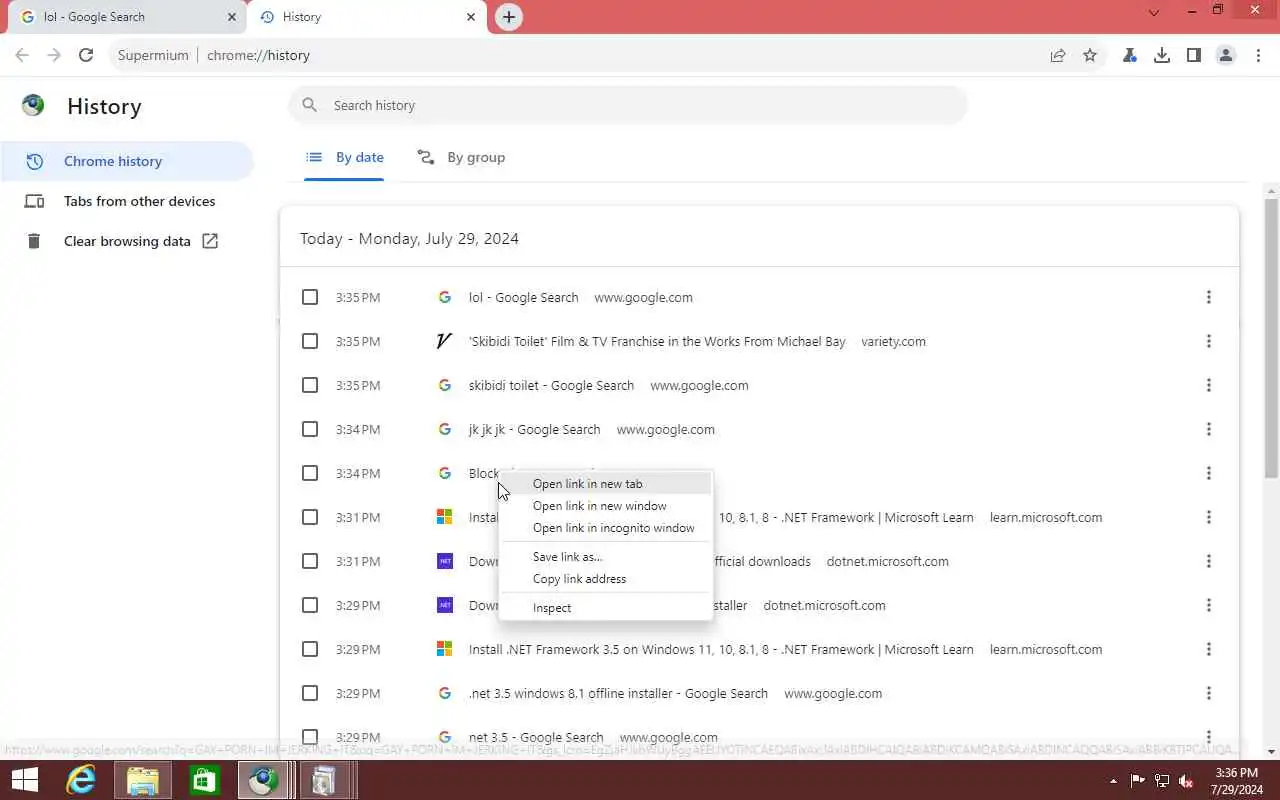The image size is (1280, 800).
Task: Open the share page icon in address bar
Action: pos(1058,55)
